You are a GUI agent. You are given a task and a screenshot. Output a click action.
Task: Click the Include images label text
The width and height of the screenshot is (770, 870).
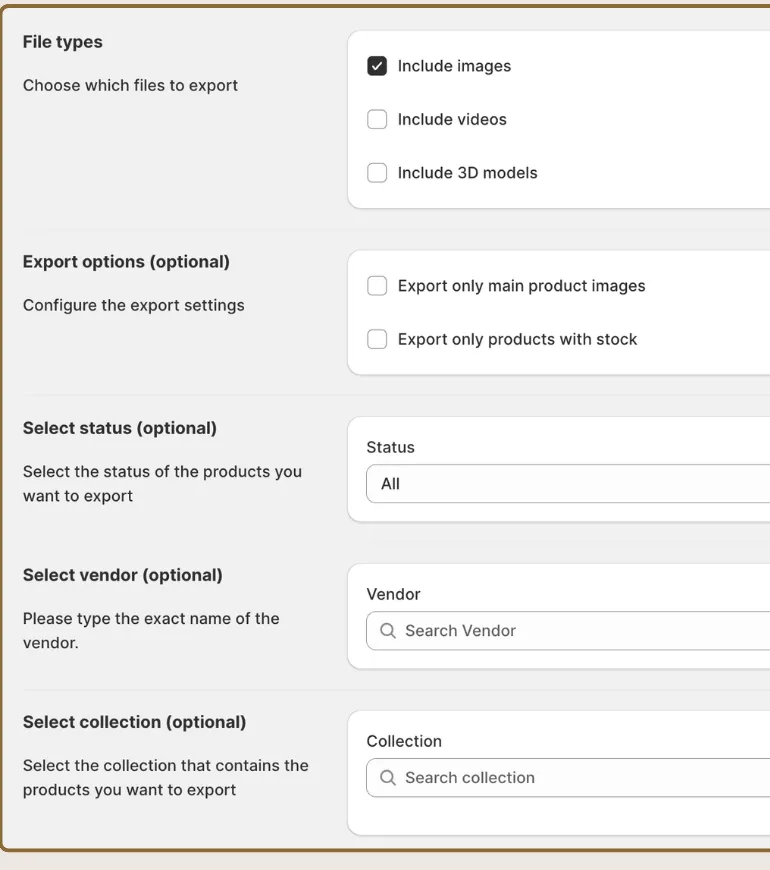pos(454,66)
